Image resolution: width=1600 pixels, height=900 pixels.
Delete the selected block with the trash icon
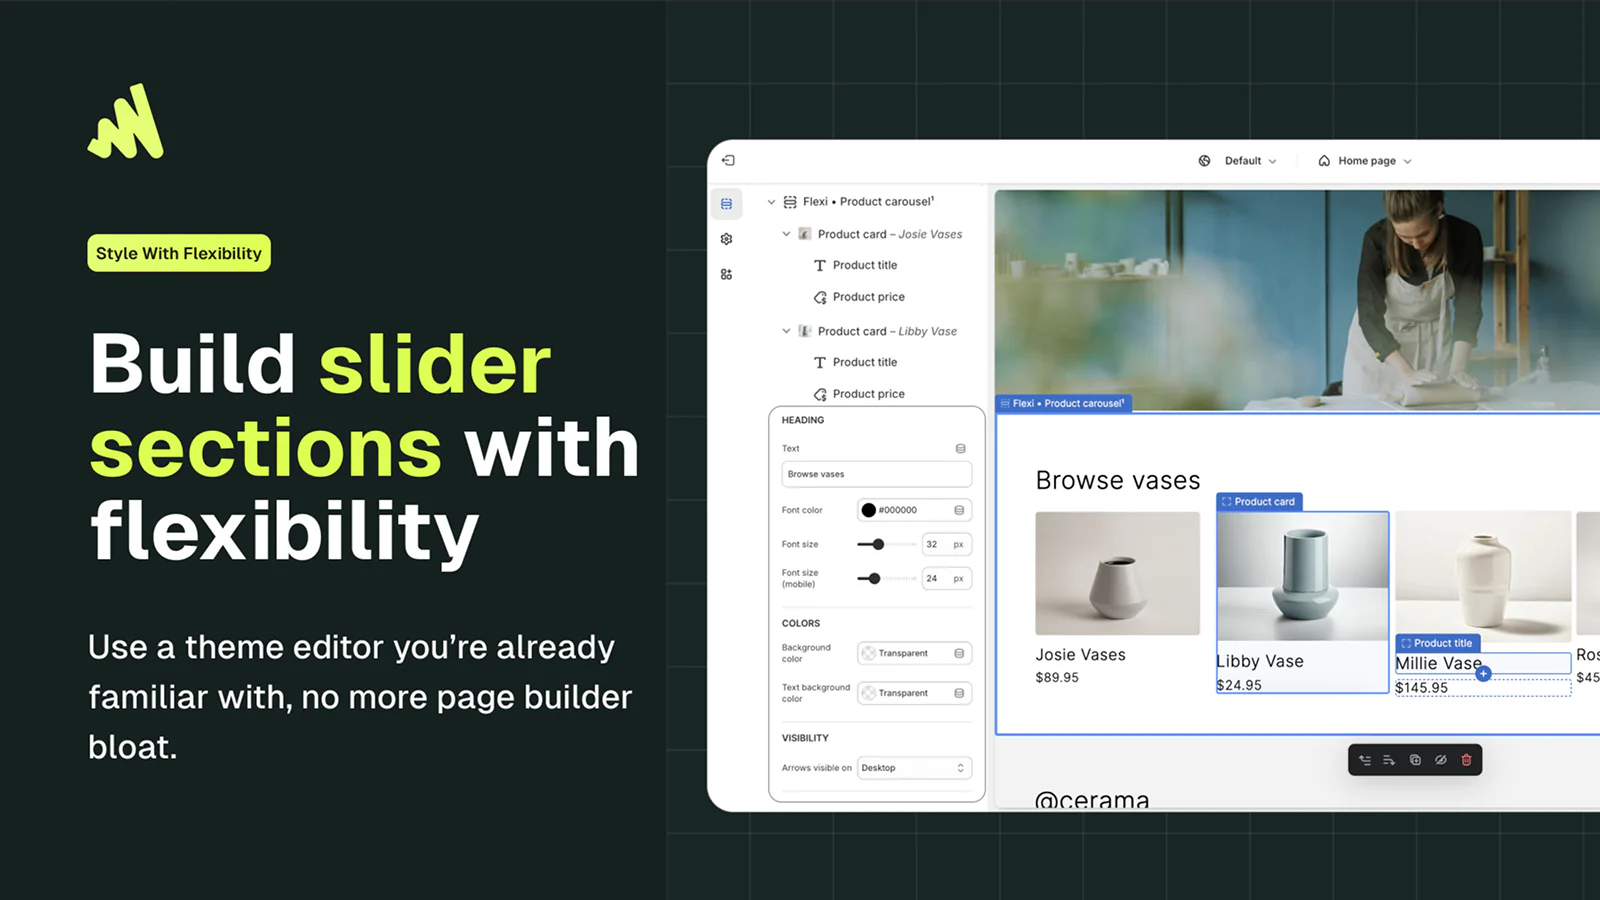1466,760
